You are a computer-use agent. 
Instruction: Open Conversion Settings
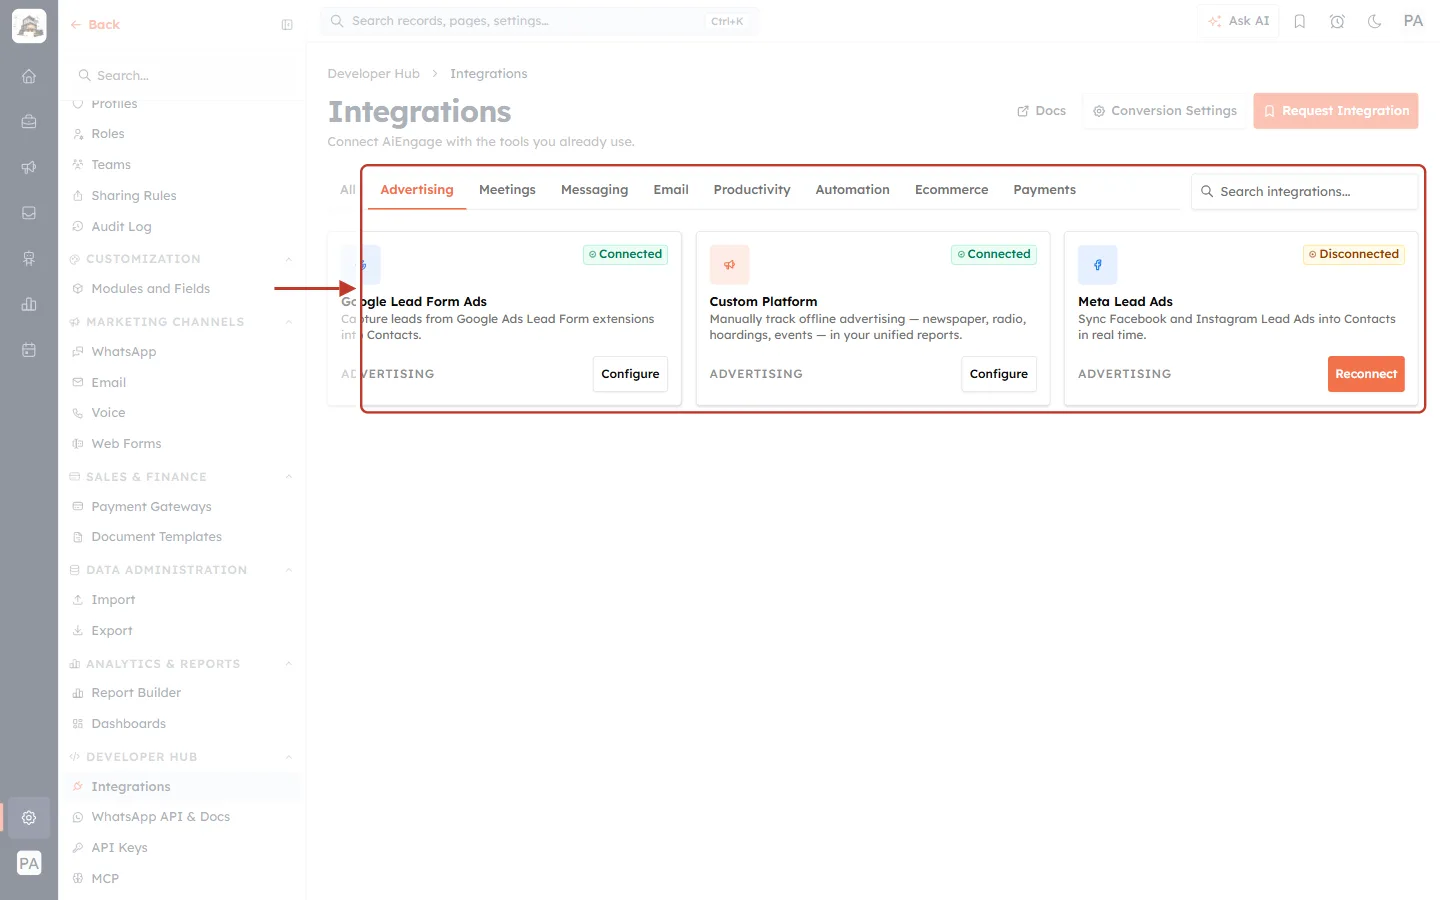coord(1165,111)
